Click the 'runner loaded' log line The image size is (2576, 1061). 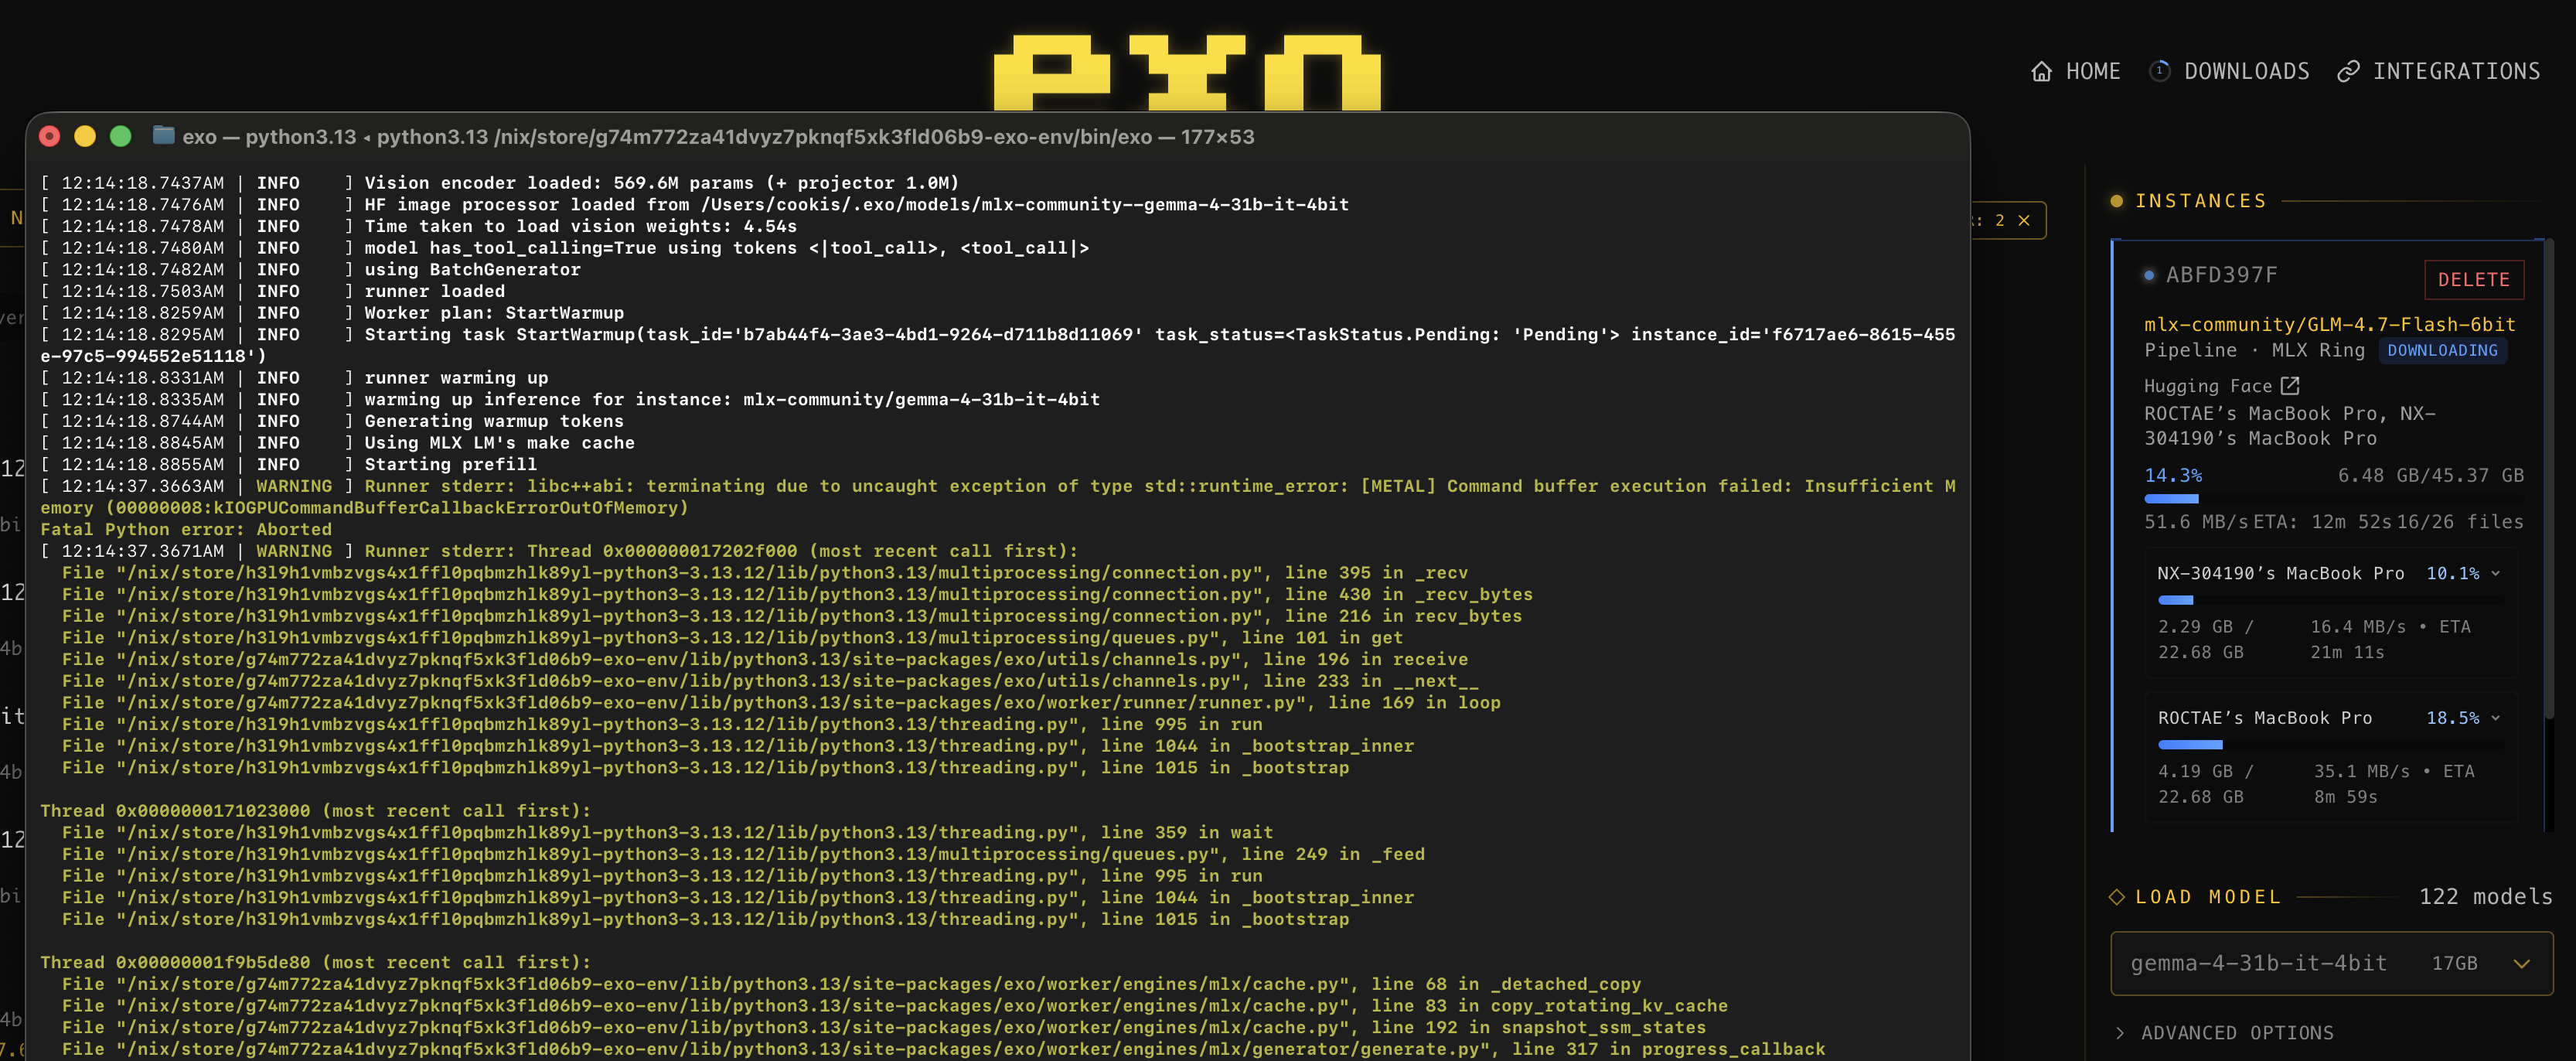(434, 291)
